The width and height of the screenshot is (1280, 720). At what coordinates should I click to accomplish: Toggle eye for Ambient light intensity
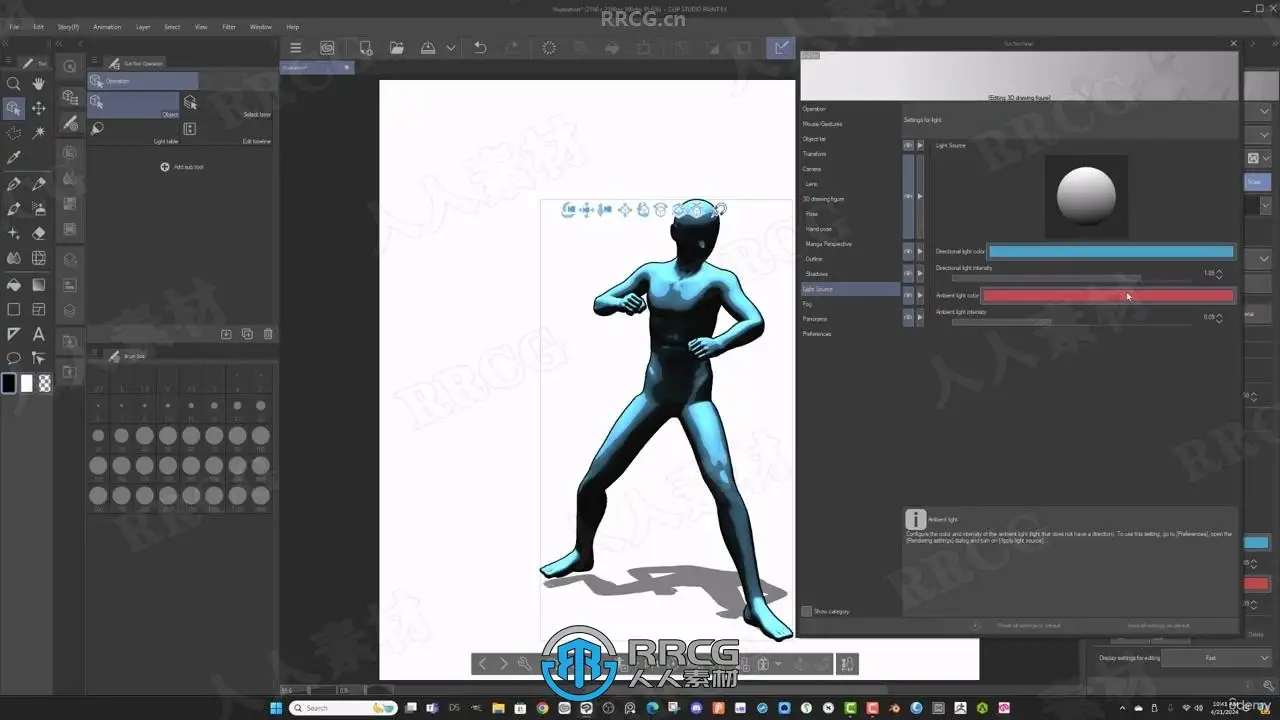click(909, 317)
